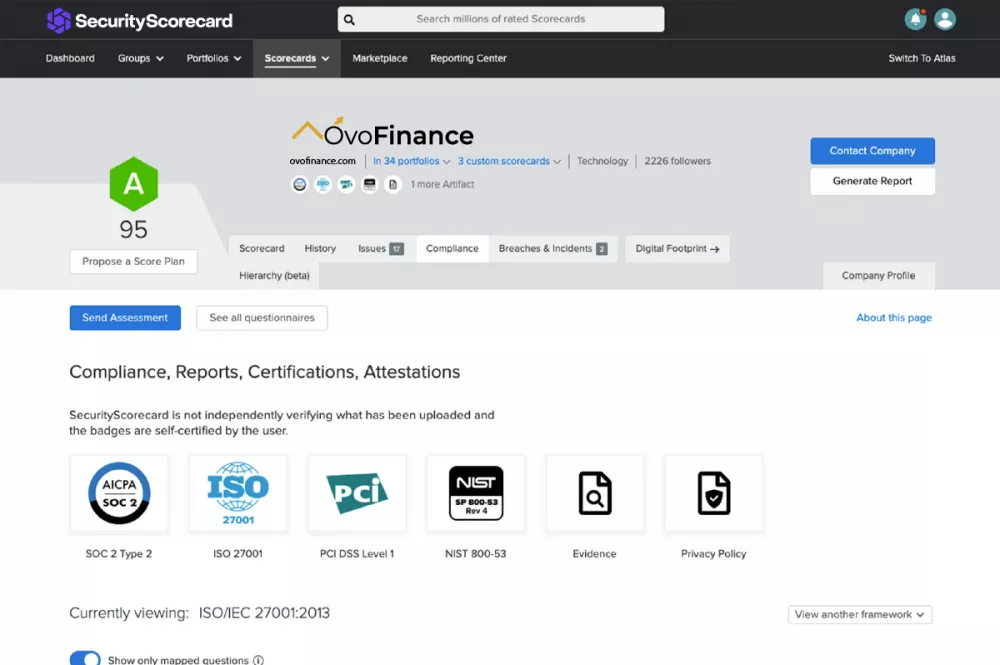Image resolution: width=1000 pixels, height=665 pixels.
Task: Click Contact Company button
Action: pos(872,151)
